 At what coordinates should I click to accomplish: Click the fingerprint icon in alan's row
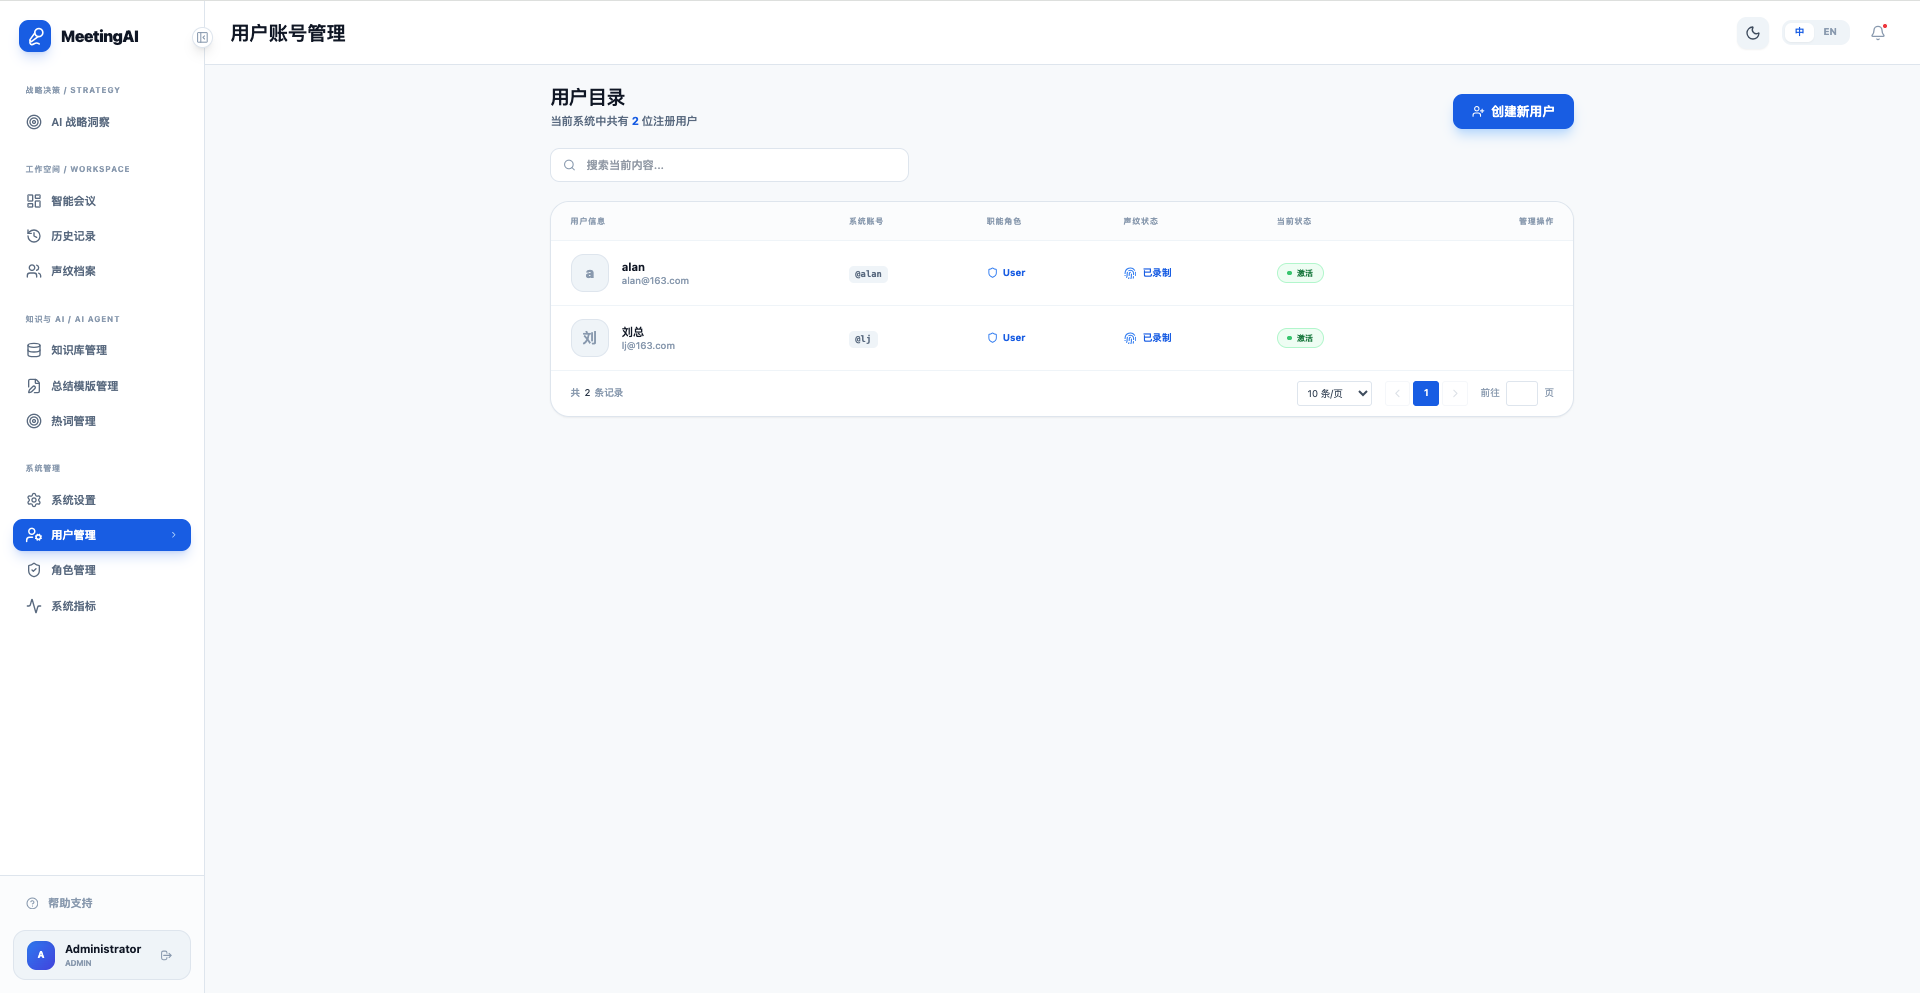[1130, 273]
